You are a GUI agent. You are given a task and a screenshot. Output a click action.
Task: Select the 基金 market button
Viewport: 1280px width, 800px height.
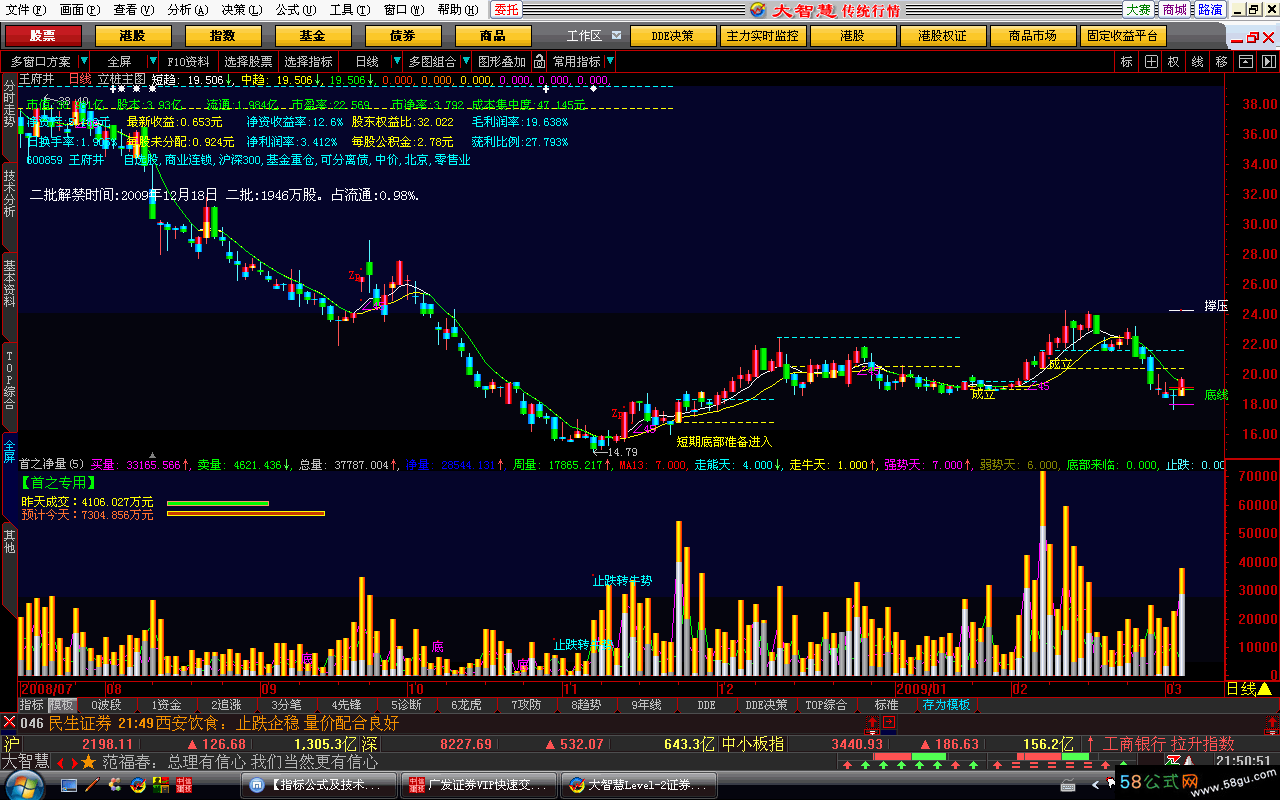[x=312, y=35]
